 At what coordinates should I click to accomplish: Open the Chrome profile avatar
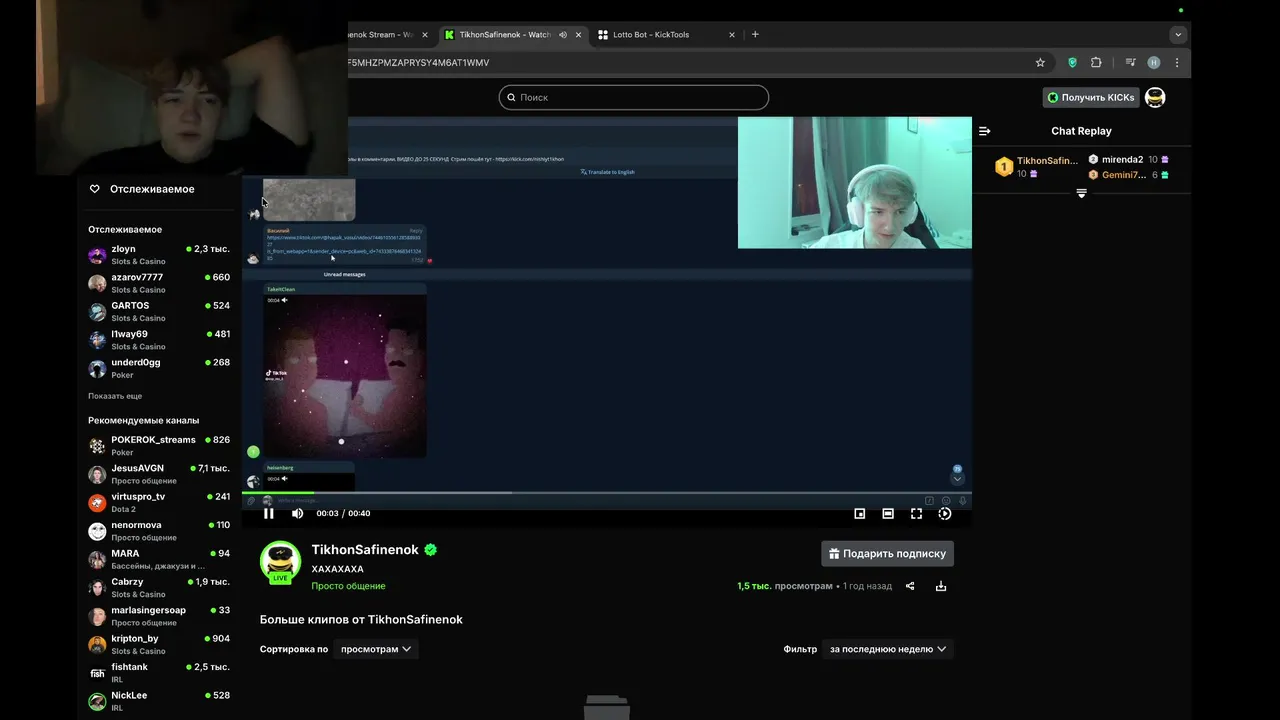[x=1154, y=62]
